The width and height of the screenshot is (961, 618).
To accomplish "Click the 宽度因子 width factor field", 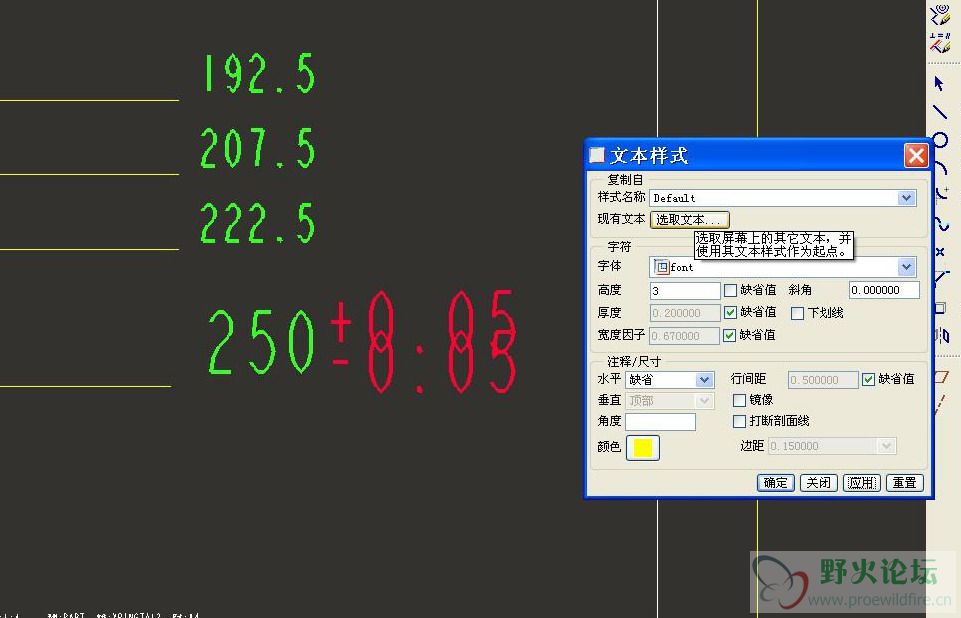I will 685,335.
